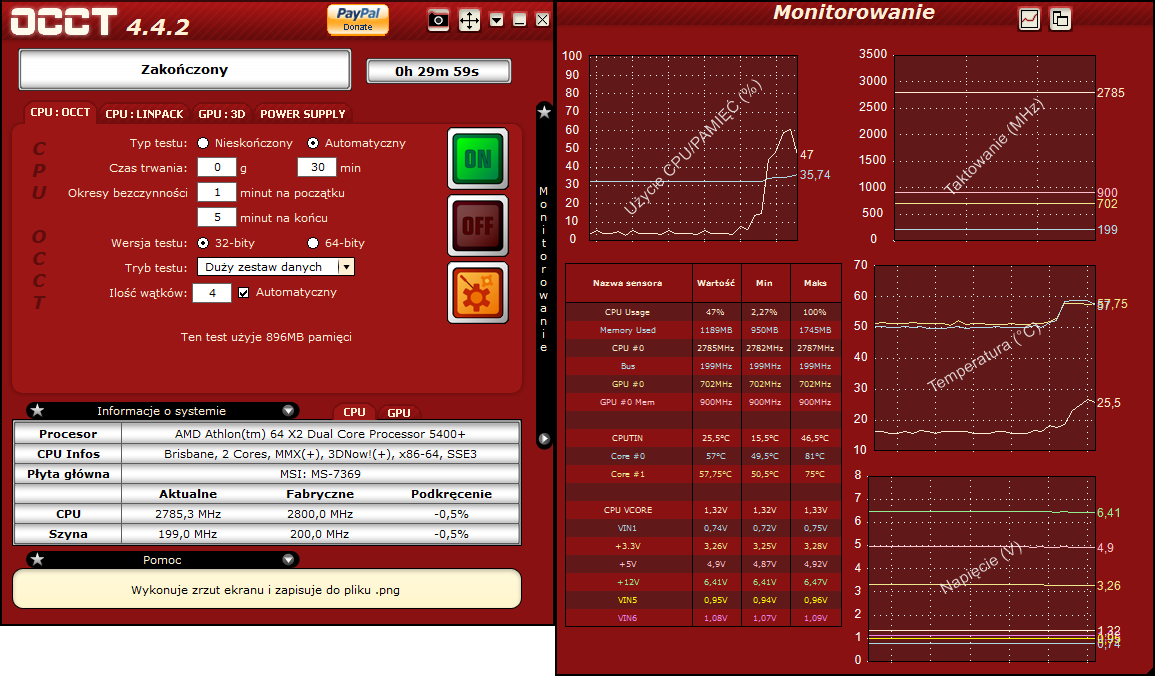1155x676 pixels.
Task: Click the Memory Used sensor row
Action: coord(703,330)
